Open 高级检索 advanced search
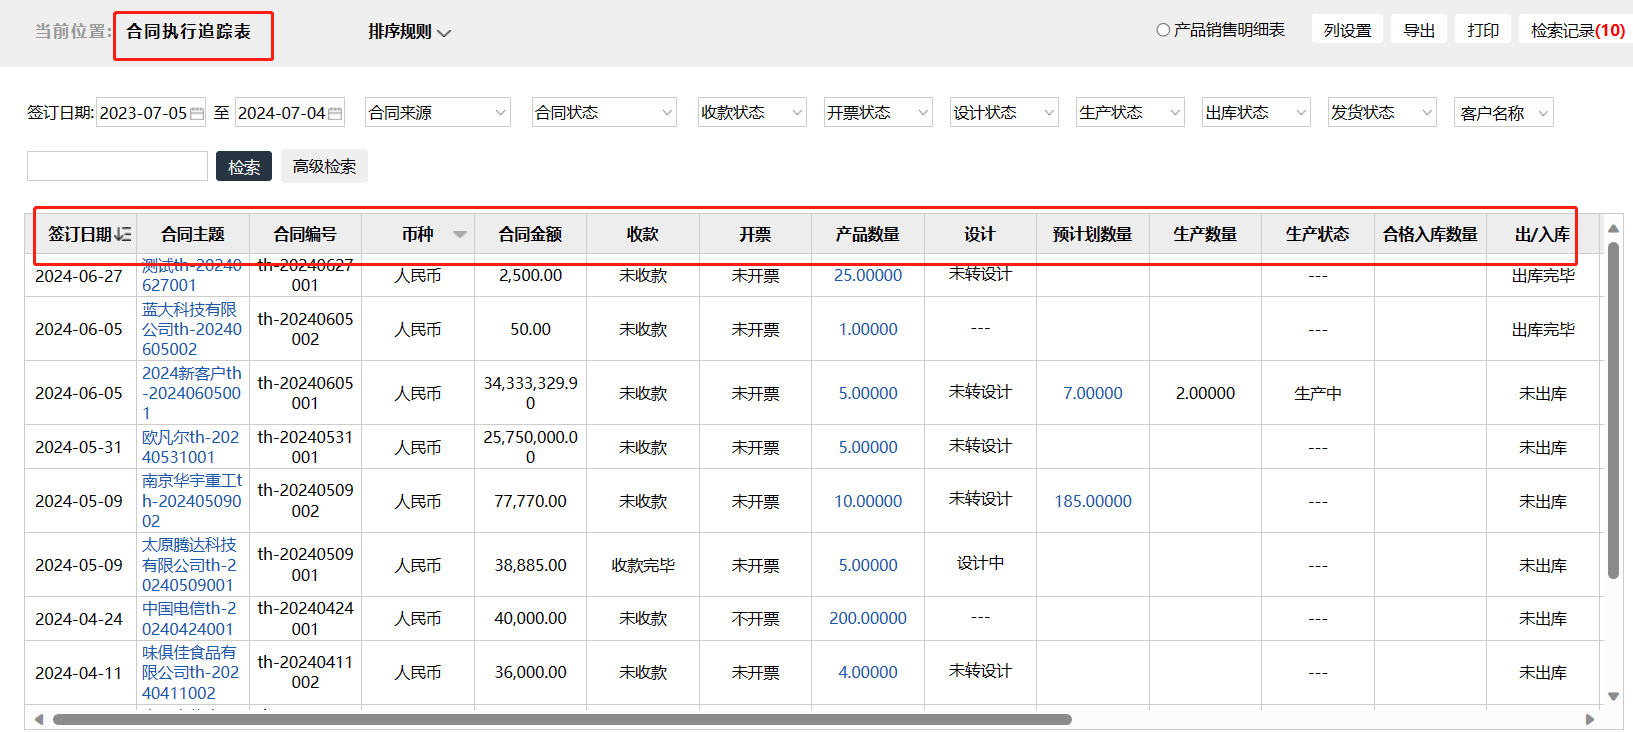Viewport: 1633px width, 733px height. 324,166
